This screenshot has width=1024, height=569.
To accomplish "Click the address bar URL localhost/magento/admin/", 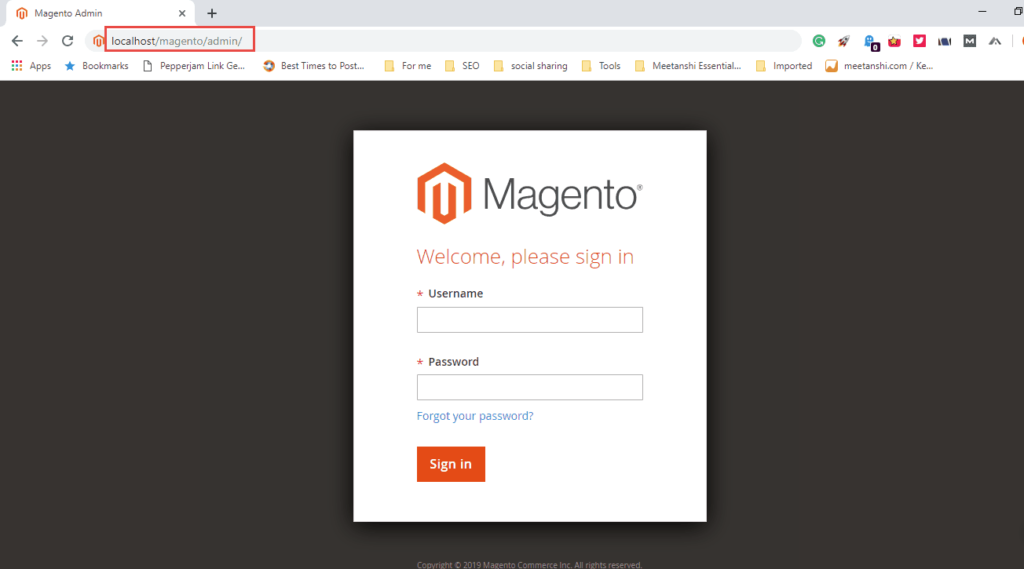I will [x=177, y=41].
